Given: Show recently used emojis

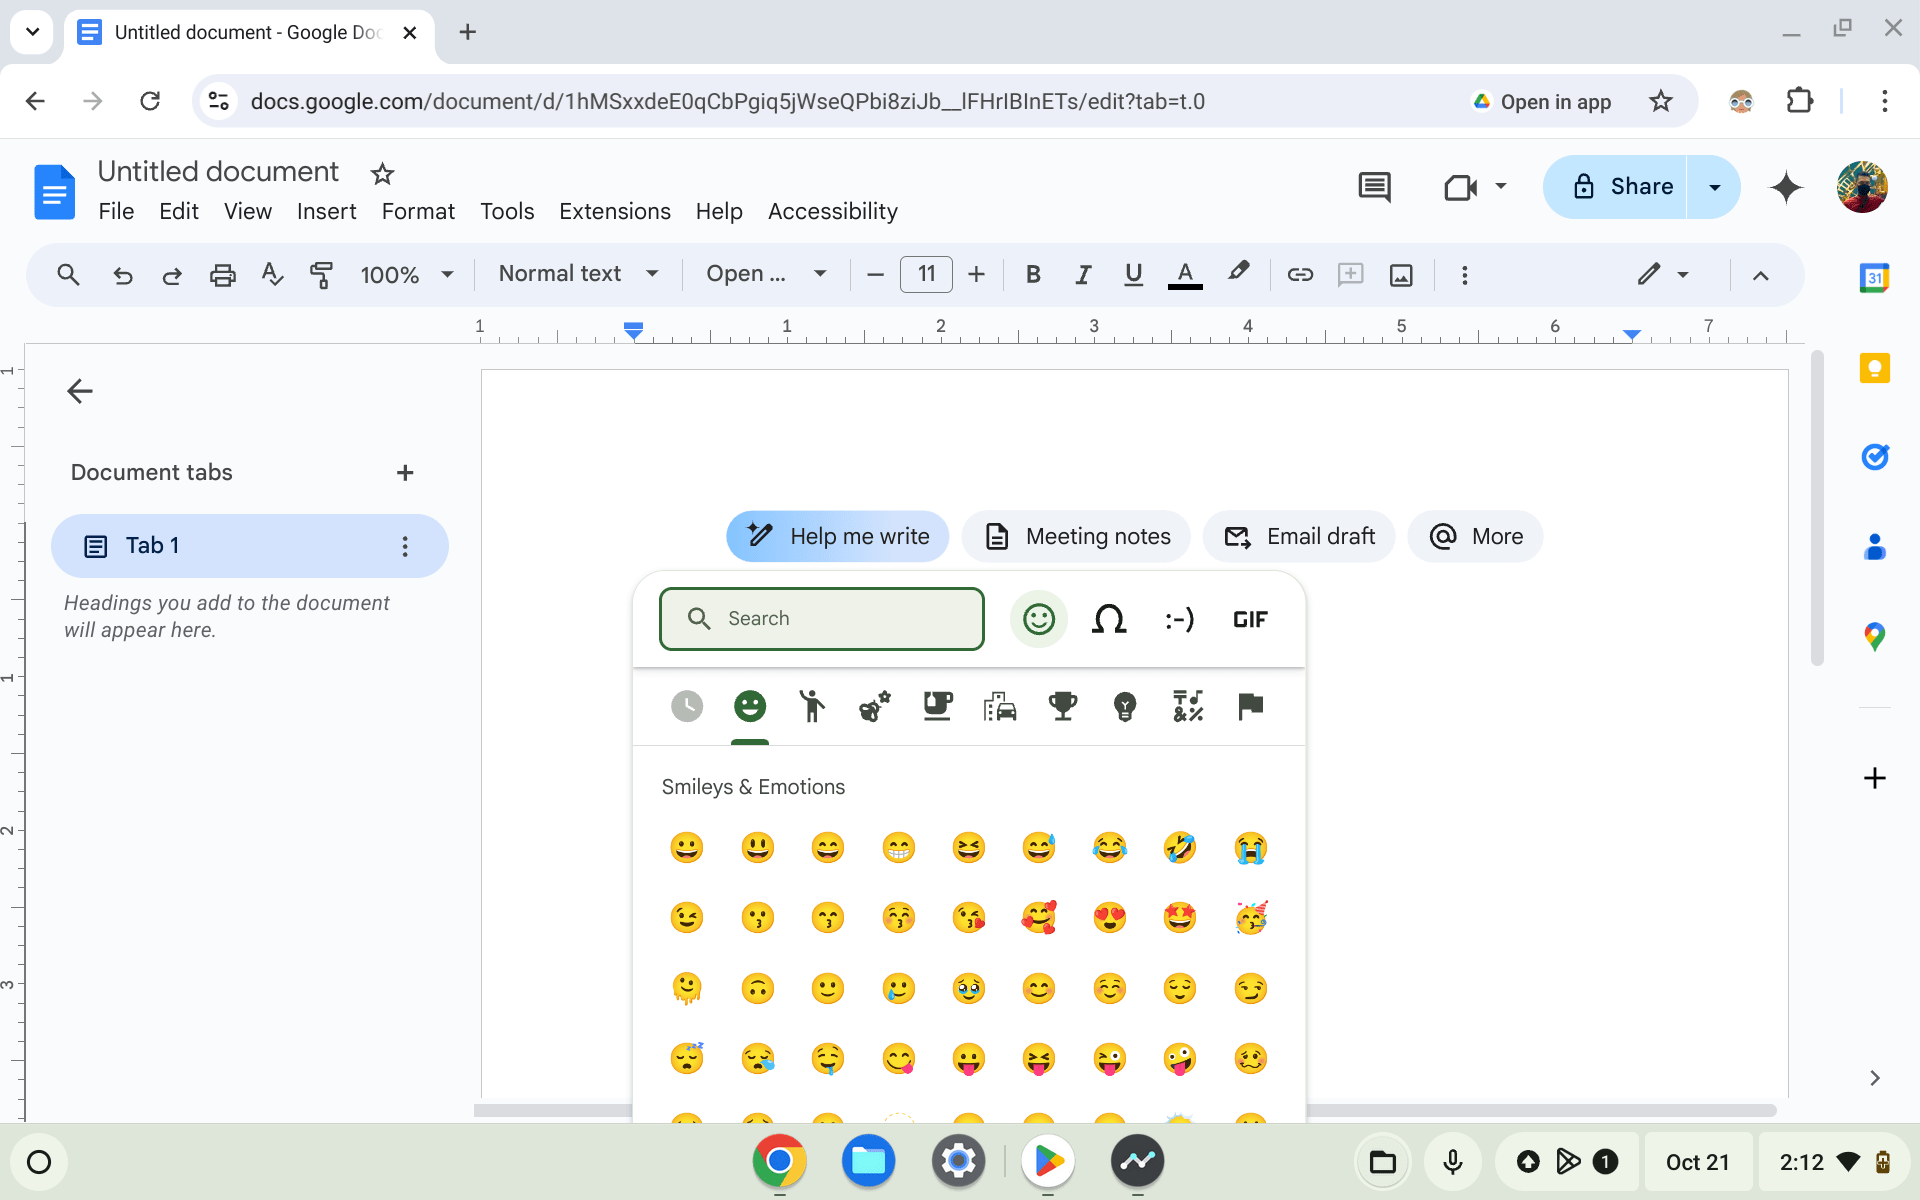Looking at the screenshot, I should [687, 706].
